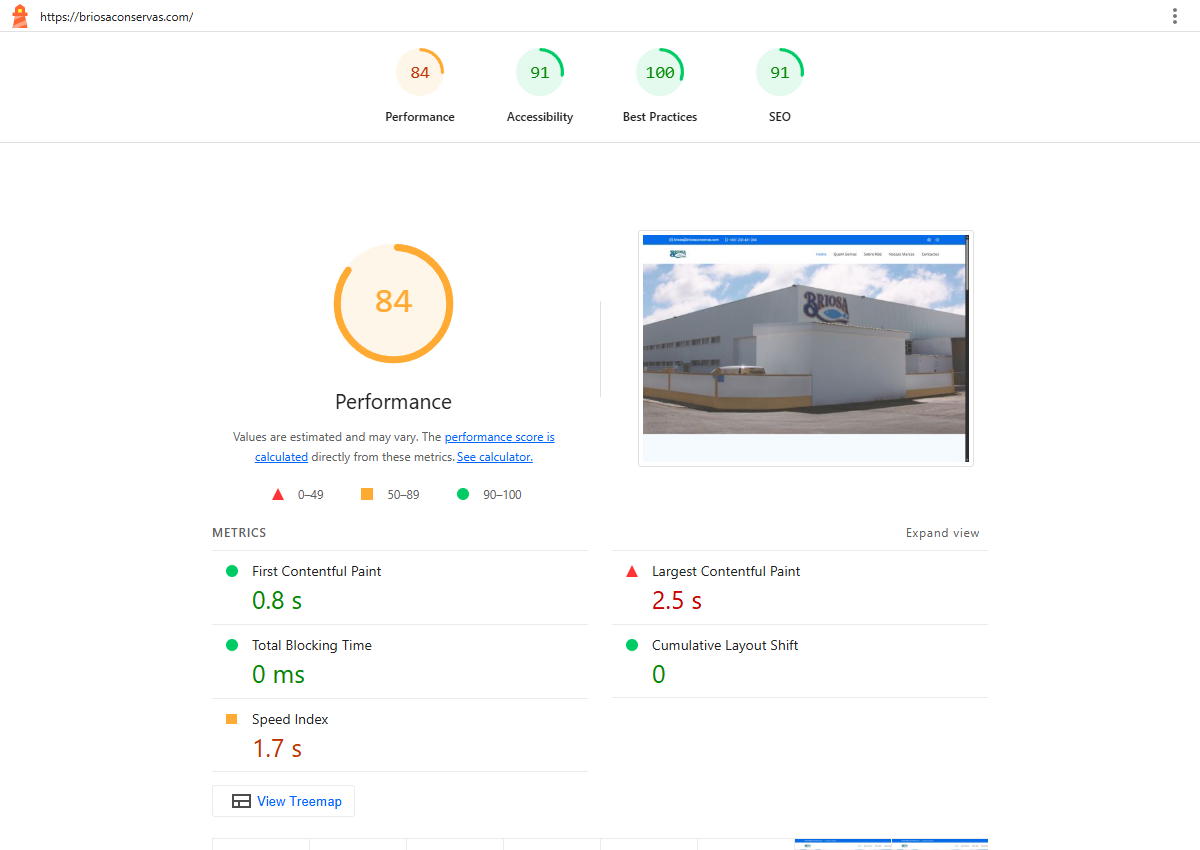Click green dot beside Cumulative Layout Shift
The height and width of the screenshot is (850, 1200).
click(632, 645)
